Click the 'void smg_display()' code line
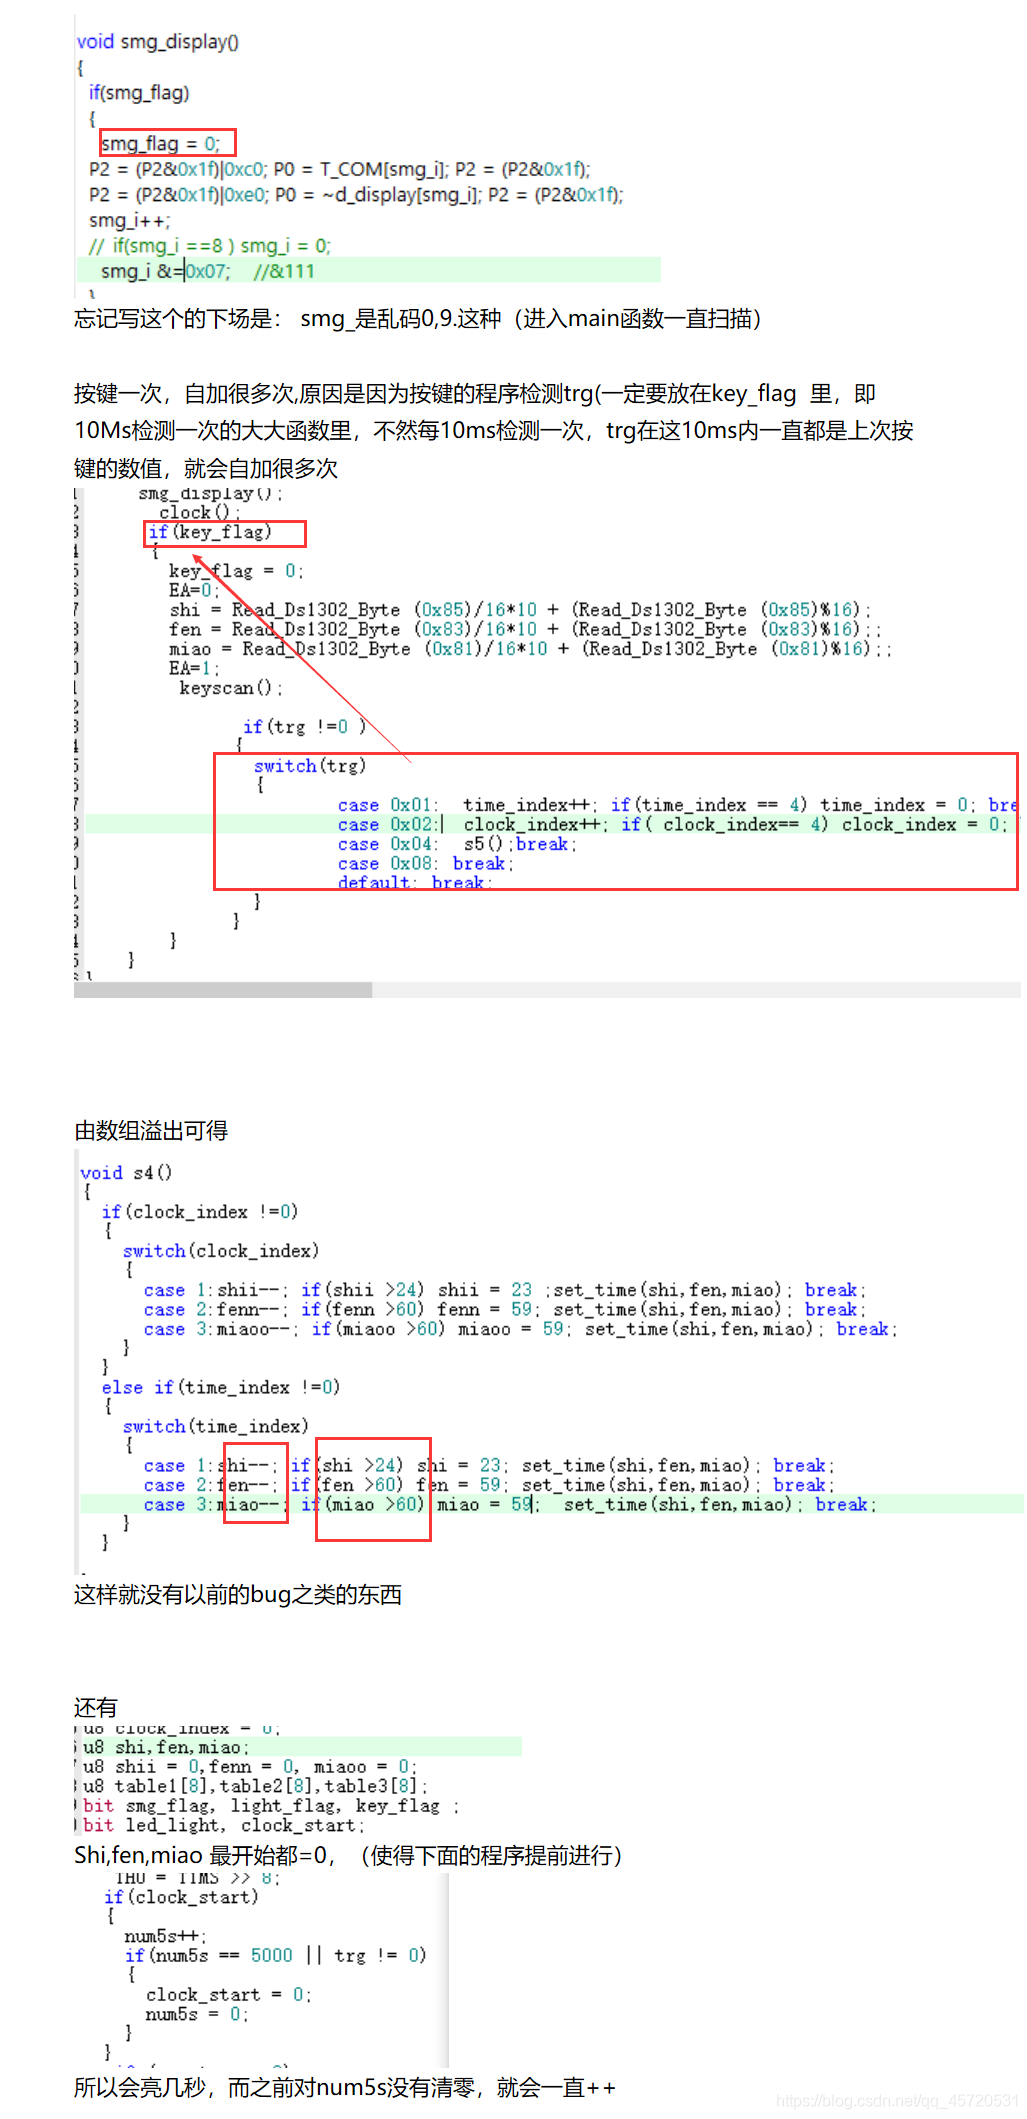This screenshot has width=1027, height=2119. [158, 42]
